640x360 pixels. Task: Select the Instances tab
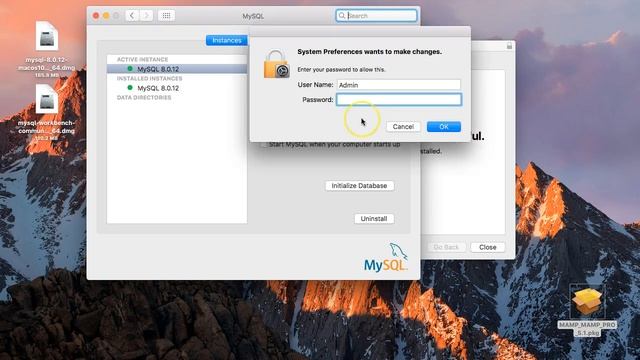[227, 40]
